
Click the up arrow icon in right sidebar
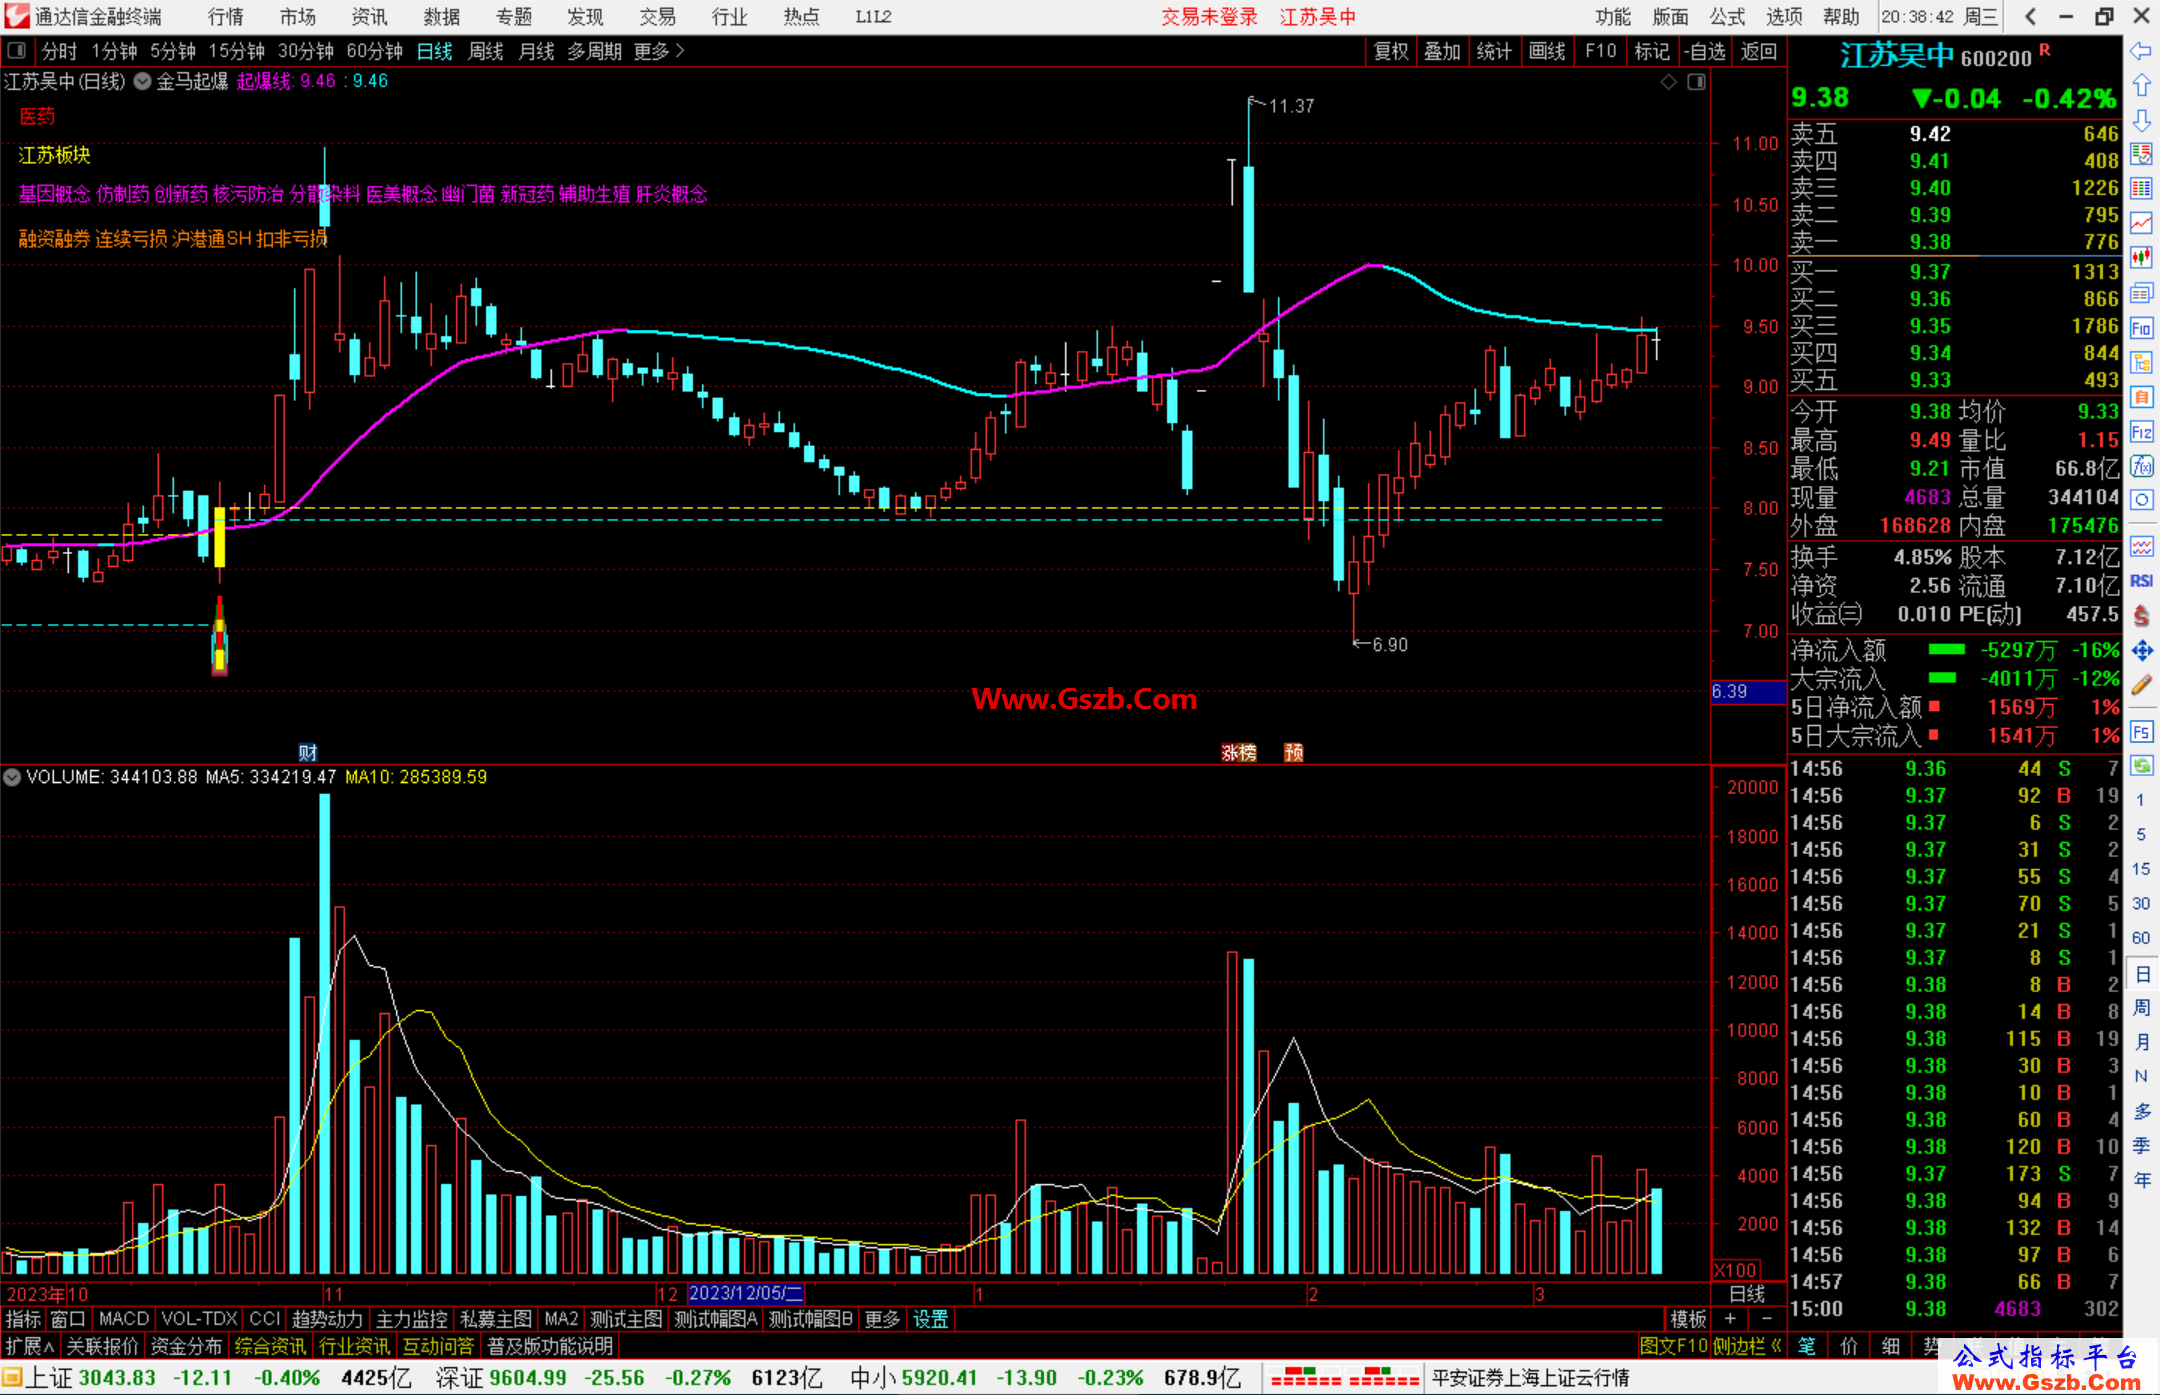click(x=2141, y=86)
